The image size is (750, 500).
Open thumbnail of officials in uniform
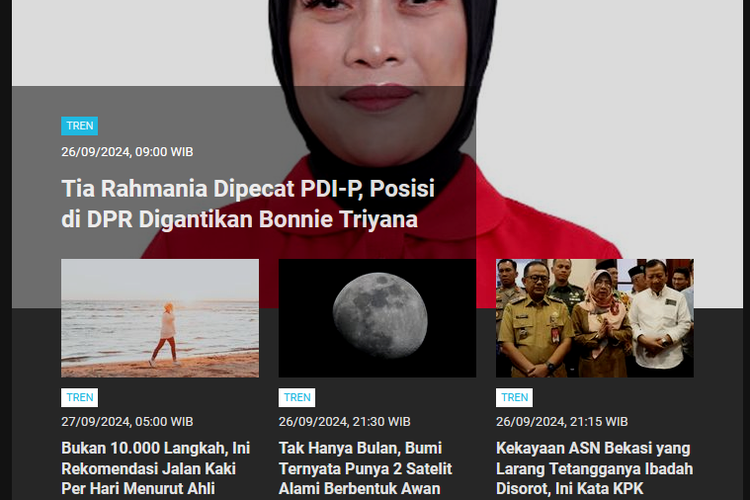(595, 318)
